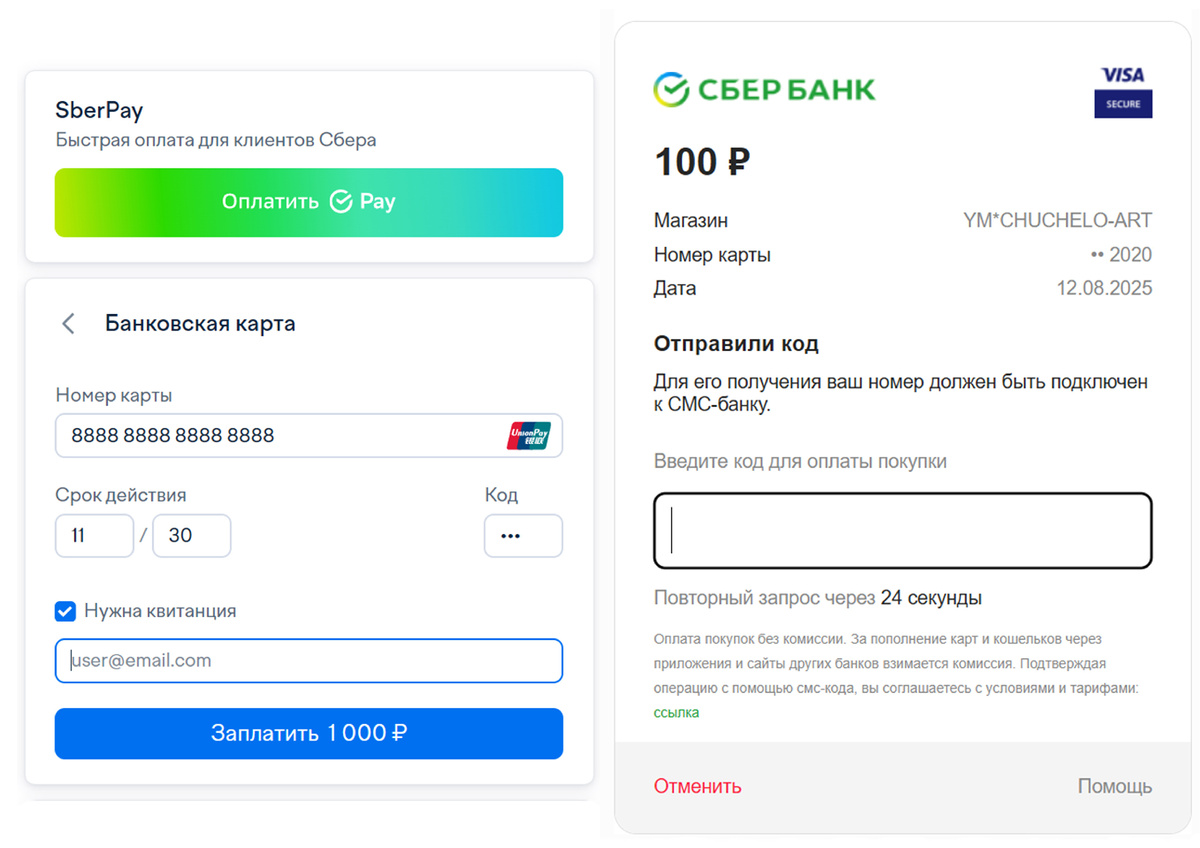Click the Код CVC input field
This screenshot has height=848, width=1200.
tap(523, 536)
